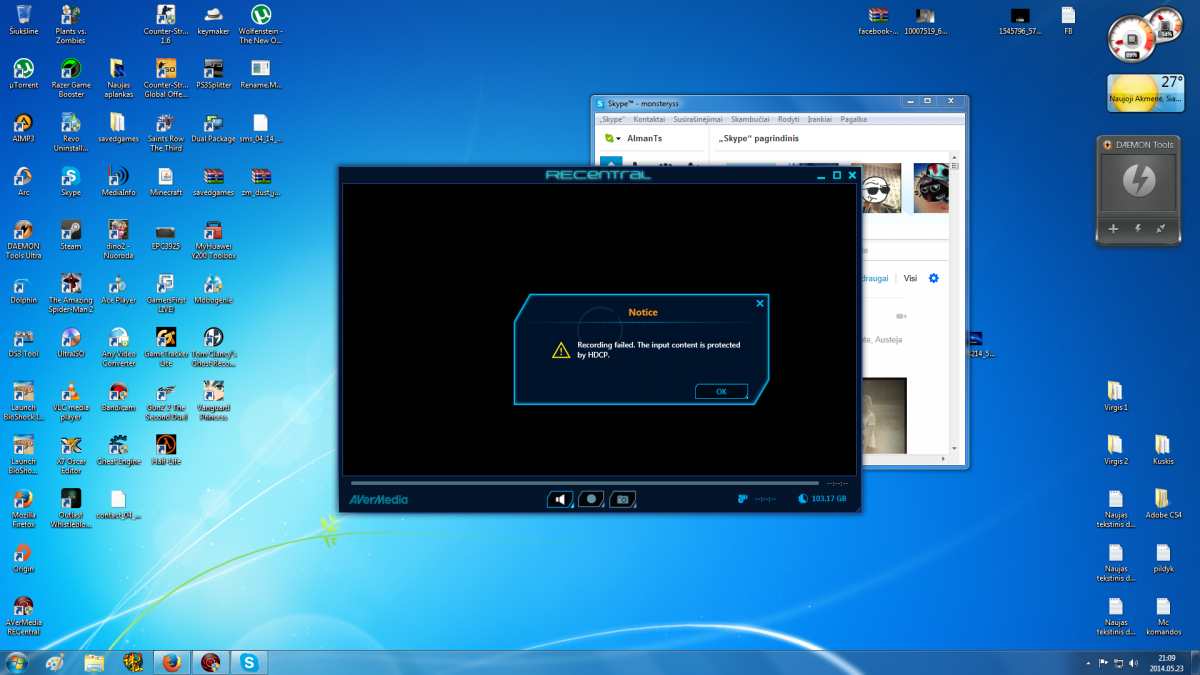Click the RECentral disk space indicator icon
The height and width of the screenshot is (675, 1200).
[802, 498]
